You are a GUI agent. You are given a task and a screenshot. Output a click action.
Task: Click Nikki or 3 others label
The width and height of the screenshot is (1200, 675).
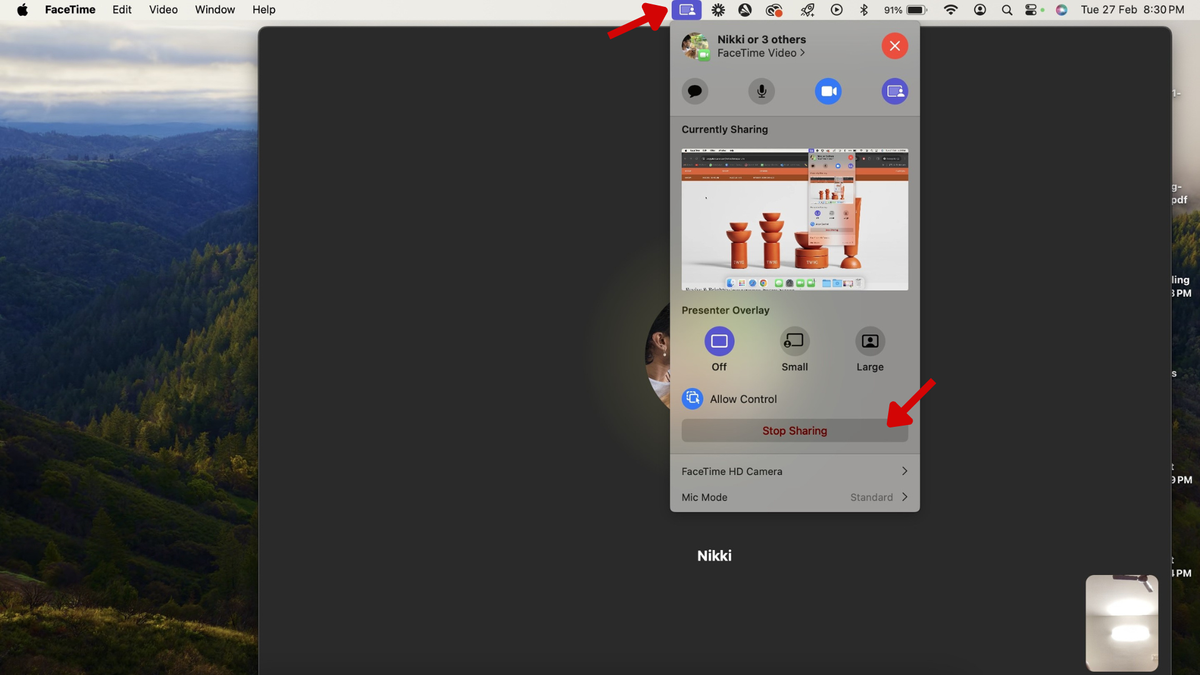[x=762, y=39]
